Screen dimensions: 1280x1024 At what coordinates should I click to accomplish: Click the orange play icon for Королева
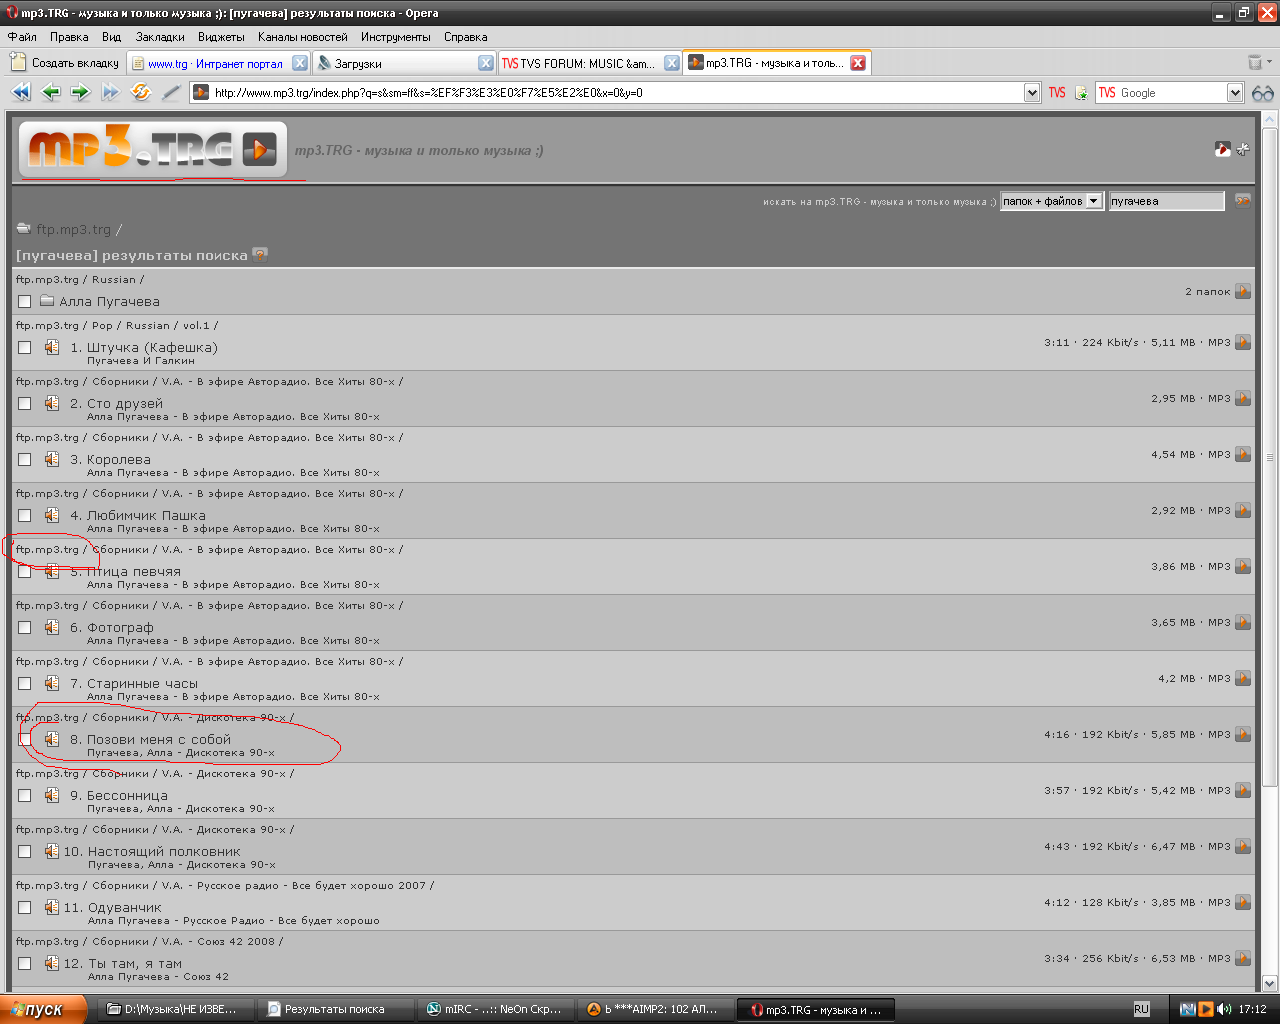1243,454
